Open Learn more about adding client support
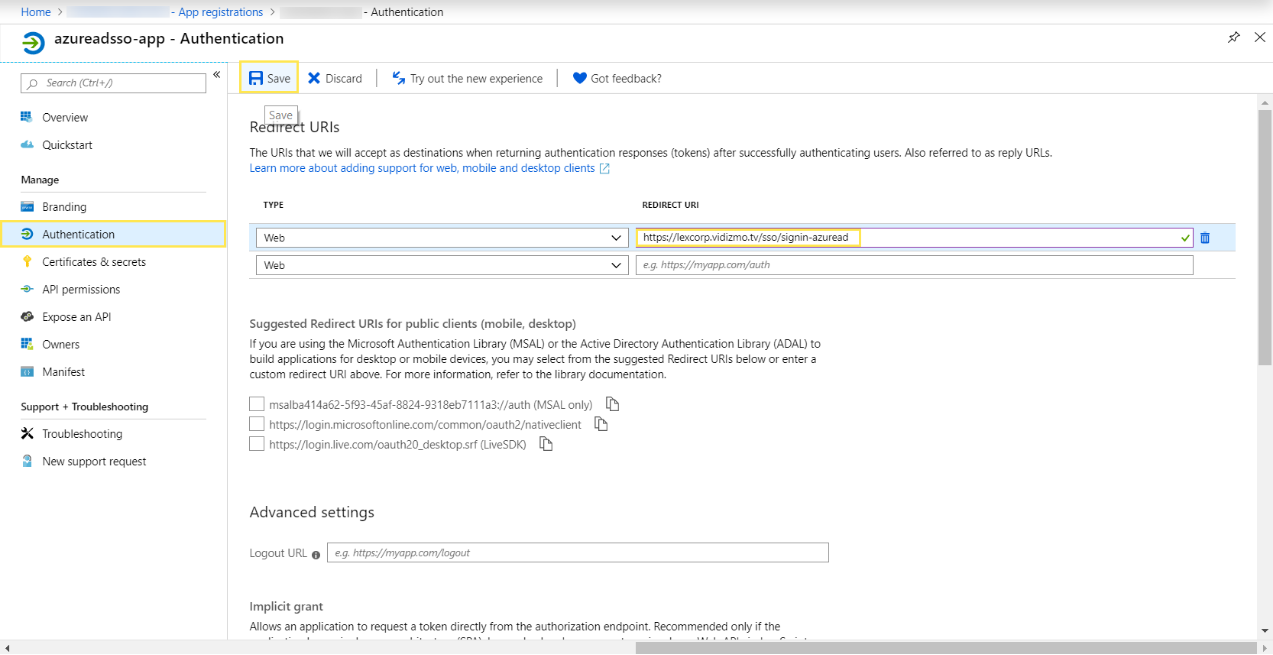This screenshot has height=655, width=1273. coord(422,168)
